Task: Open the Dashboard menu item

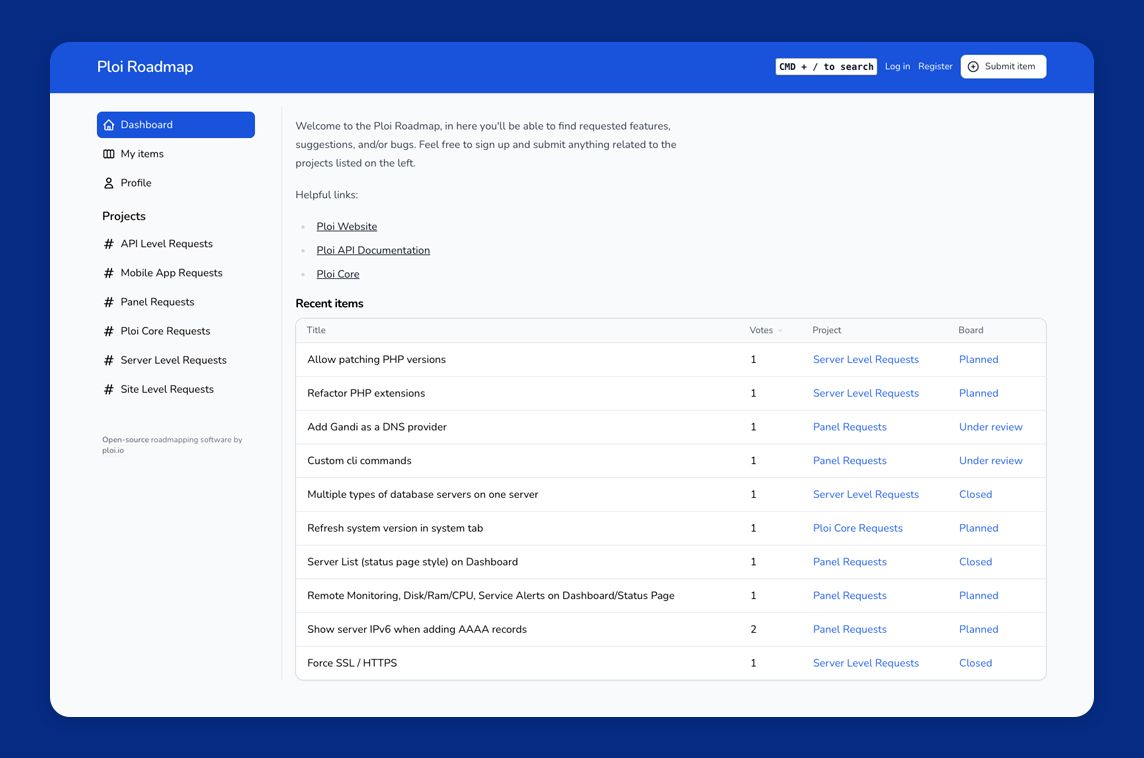Action: [176, 125]
